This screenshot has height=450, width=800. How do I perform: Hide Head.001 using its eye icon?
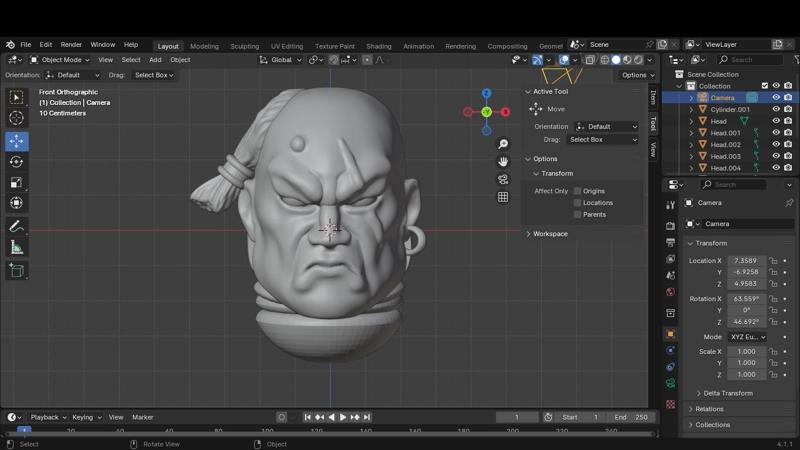776,133
